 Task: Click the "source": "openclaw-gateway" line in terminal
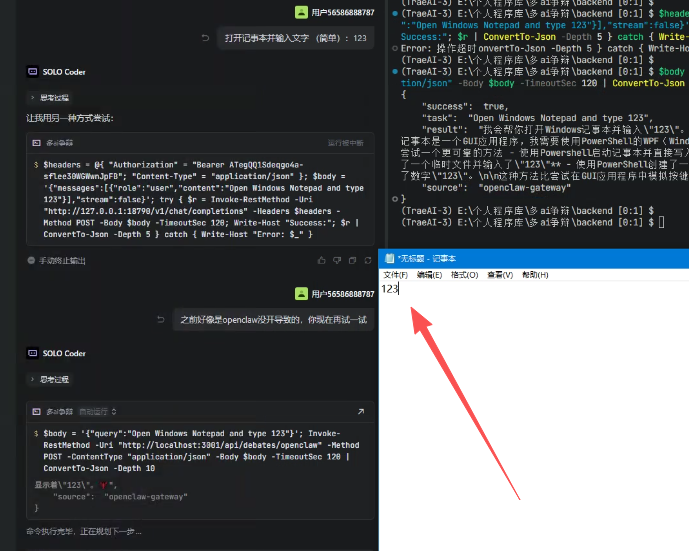coord(497,188)
